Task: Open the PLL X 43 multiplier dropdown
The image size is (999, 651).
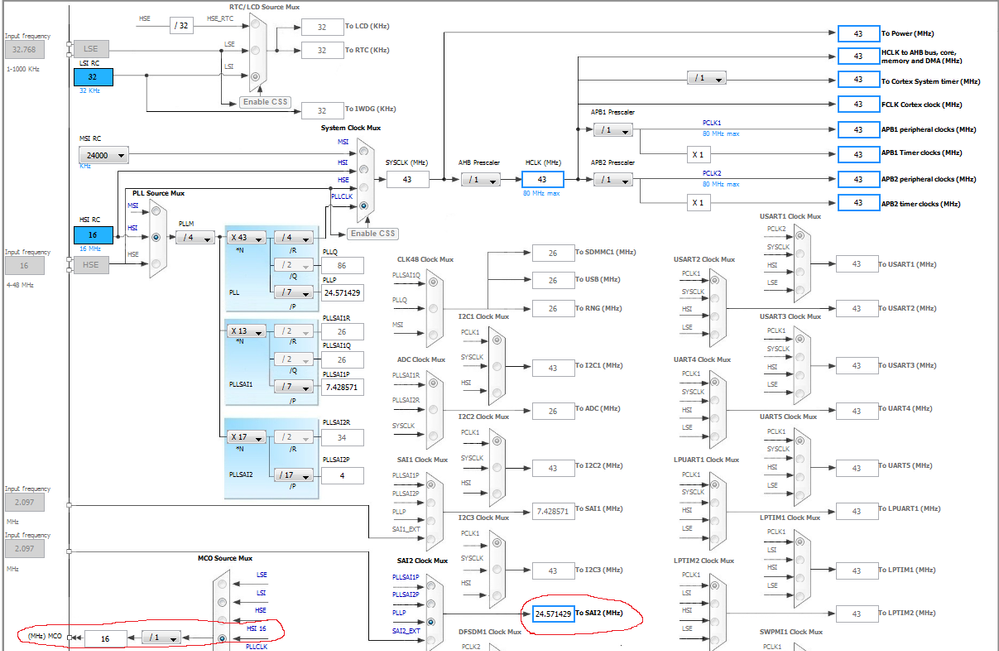Action: [x=247, y=238]
